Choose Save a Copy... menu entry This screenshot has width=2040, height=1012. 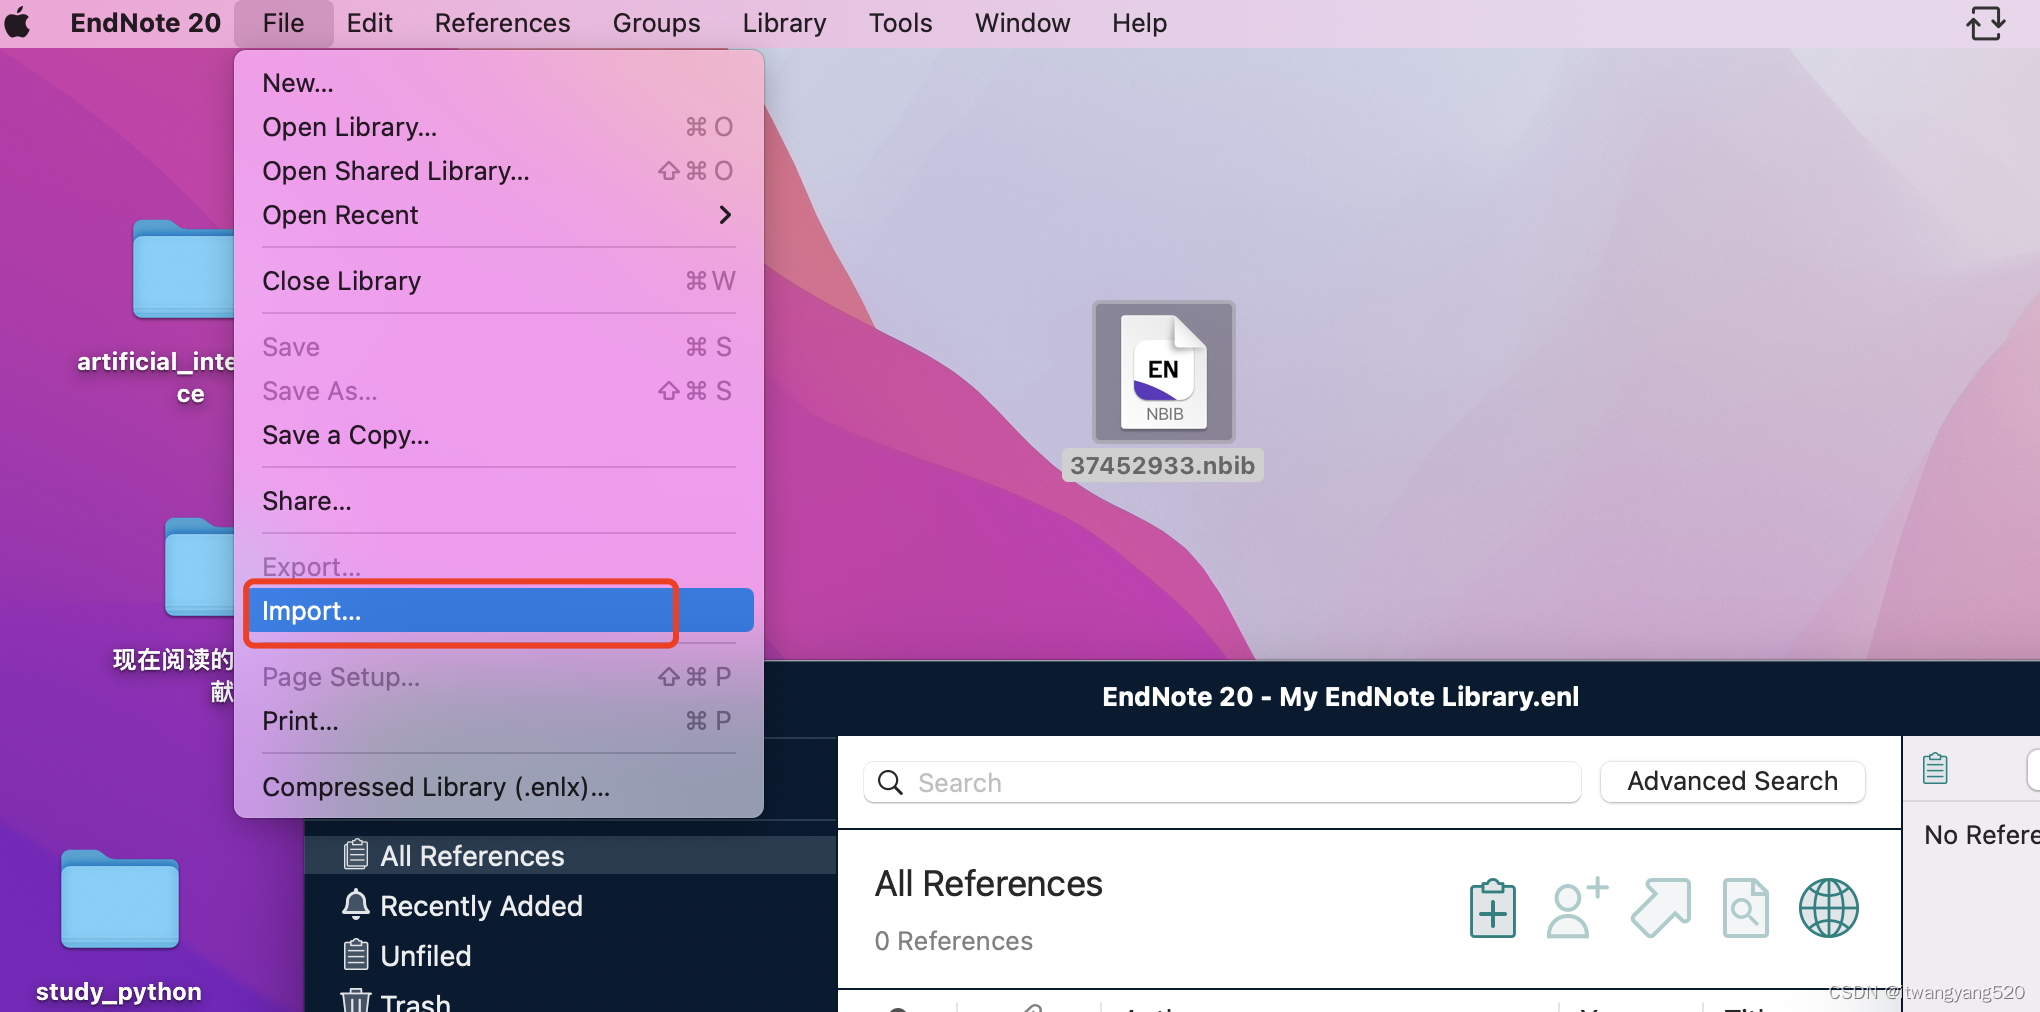pyautogui.click(x=500, y=435)
